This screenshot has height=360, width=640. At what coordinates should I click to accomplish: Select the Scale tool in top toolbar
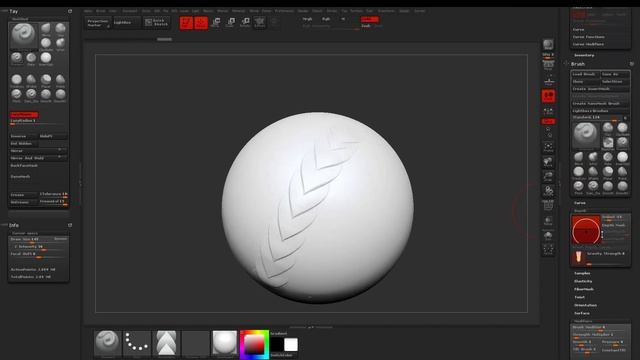[231, 22]
